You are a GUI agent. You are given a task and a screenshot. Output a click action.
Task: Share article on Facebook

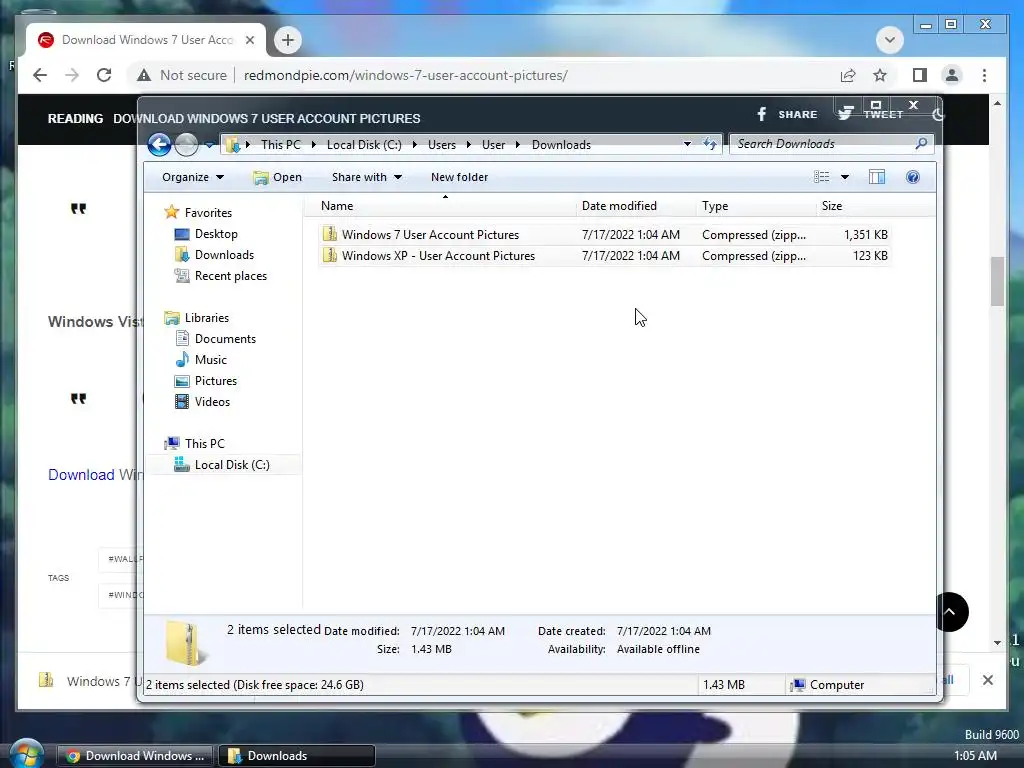click(x=786, y=114)
